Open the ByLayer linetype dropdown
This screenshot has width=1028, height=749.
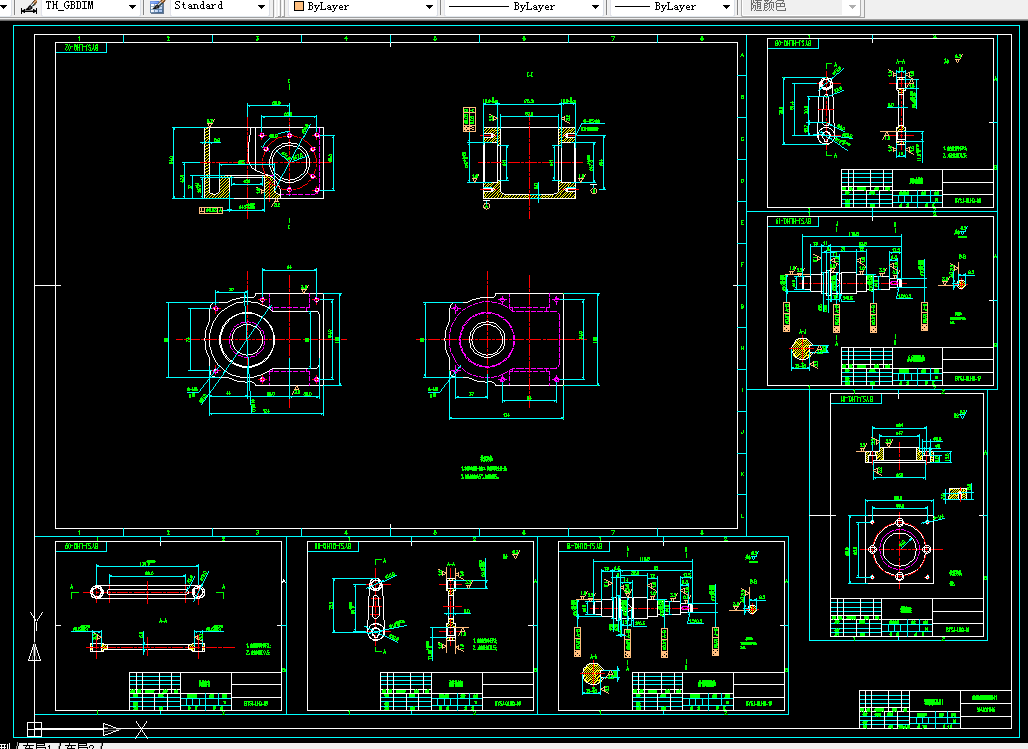pos(595,7)
